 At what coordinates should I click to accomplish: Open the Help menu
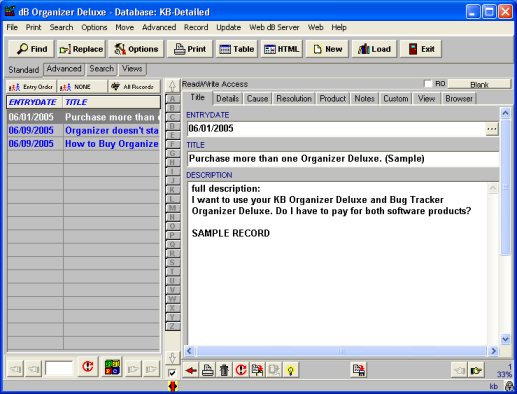(339, 27)
